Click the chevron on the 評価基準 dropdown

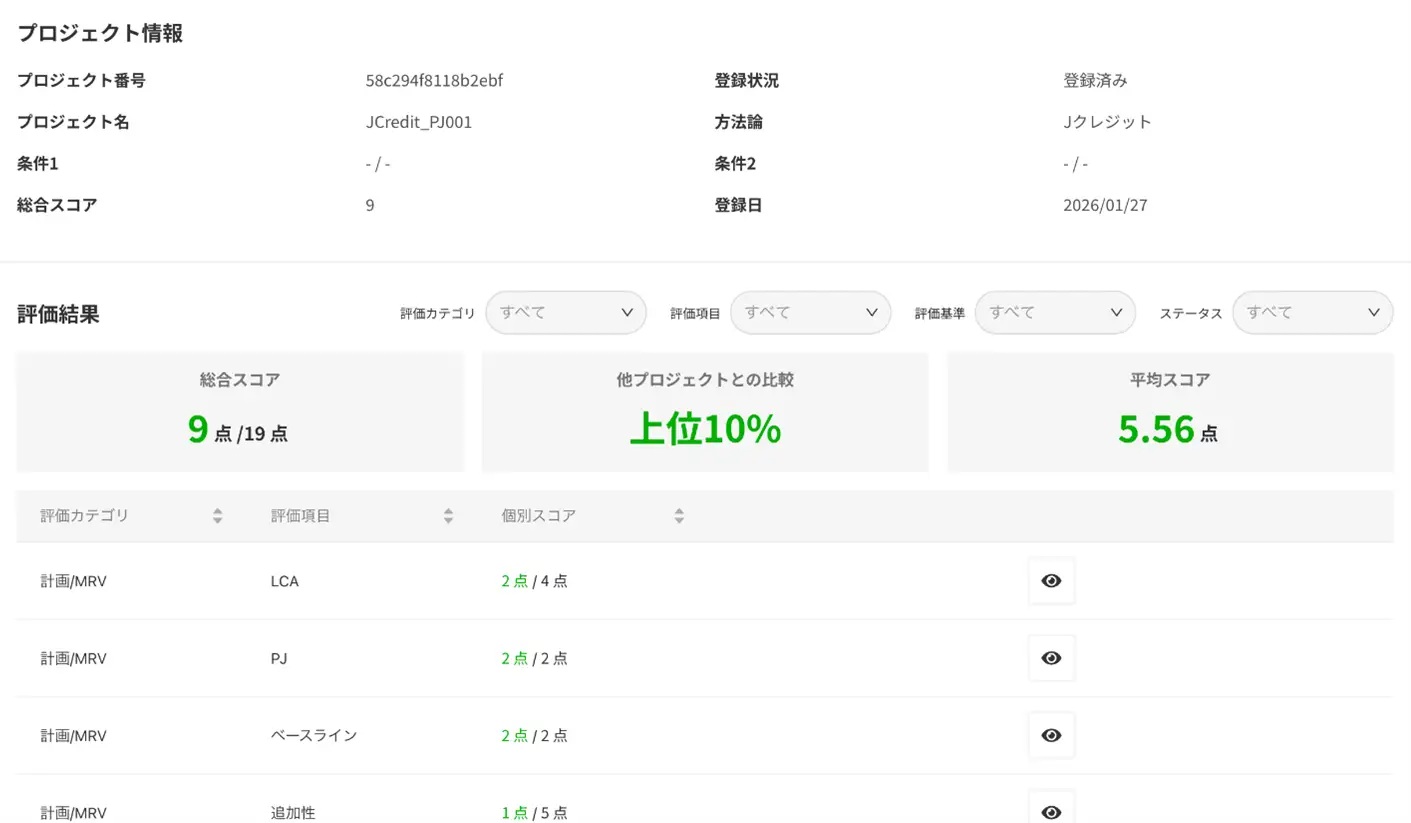pyautogui.click(x=1117, y=312)
